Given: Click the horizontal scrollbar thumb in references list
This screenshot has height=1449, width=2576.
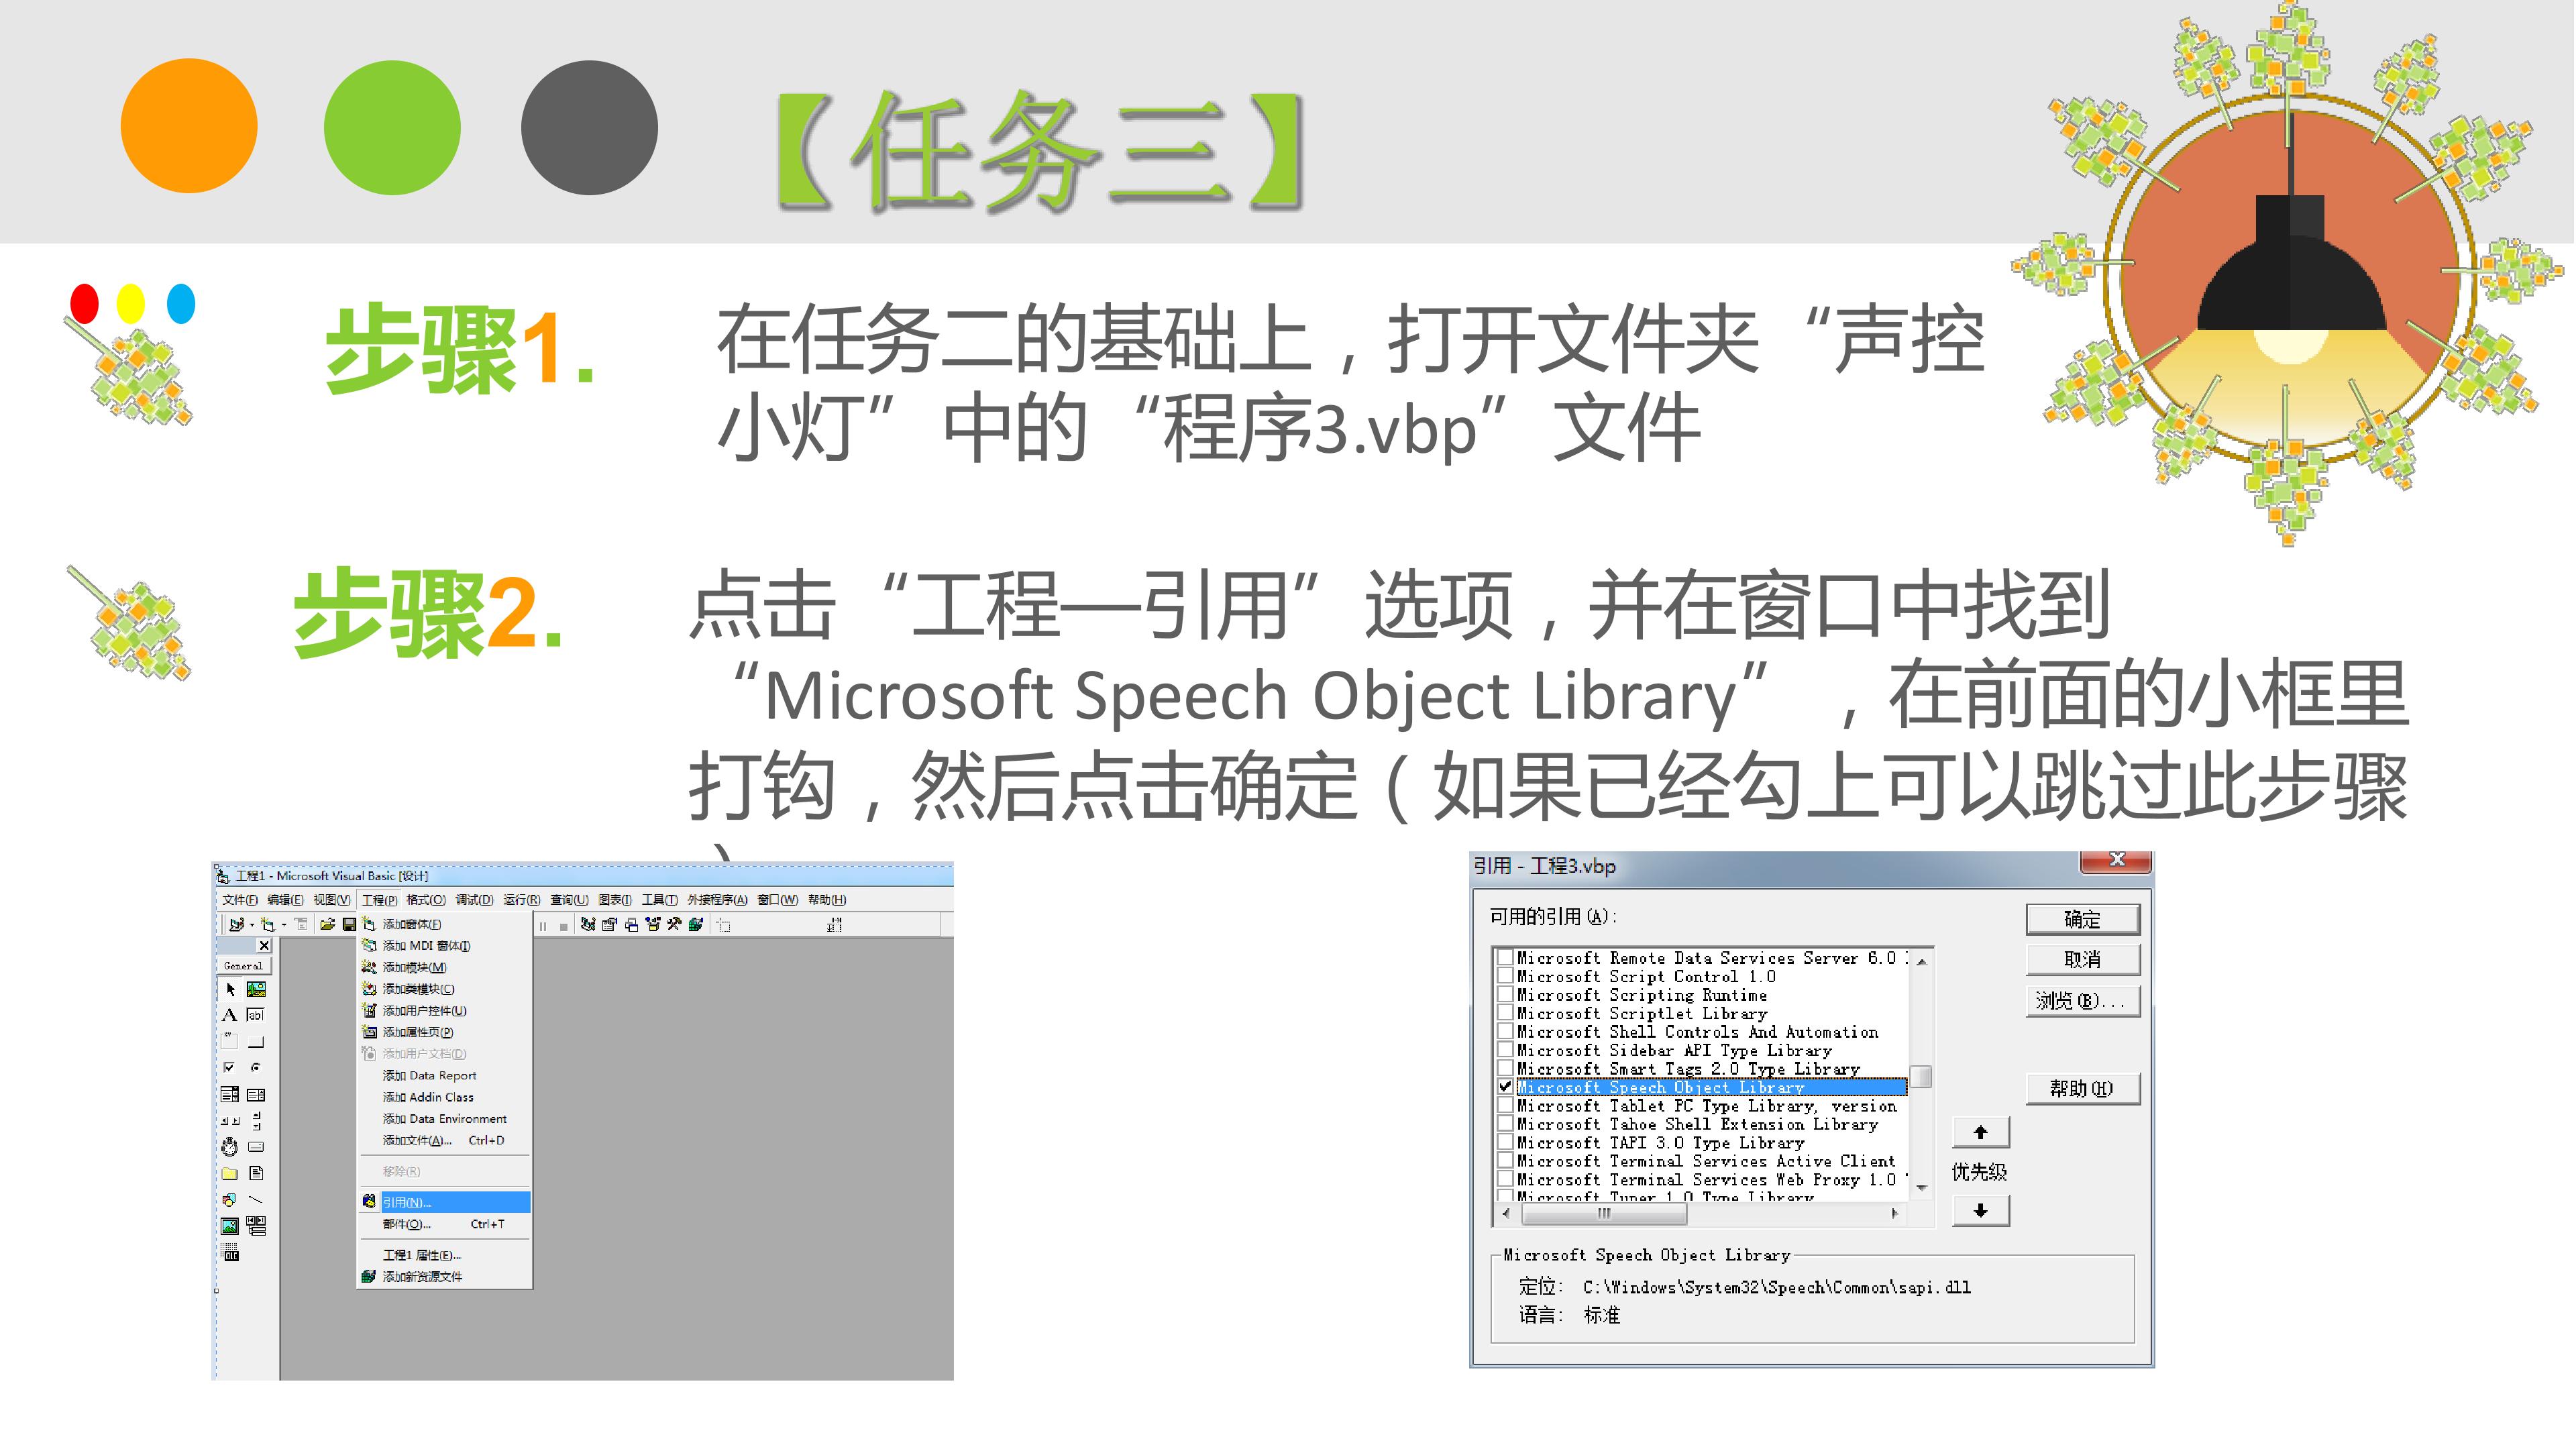Looking at the screenshot, I should coord(1604,1214).
